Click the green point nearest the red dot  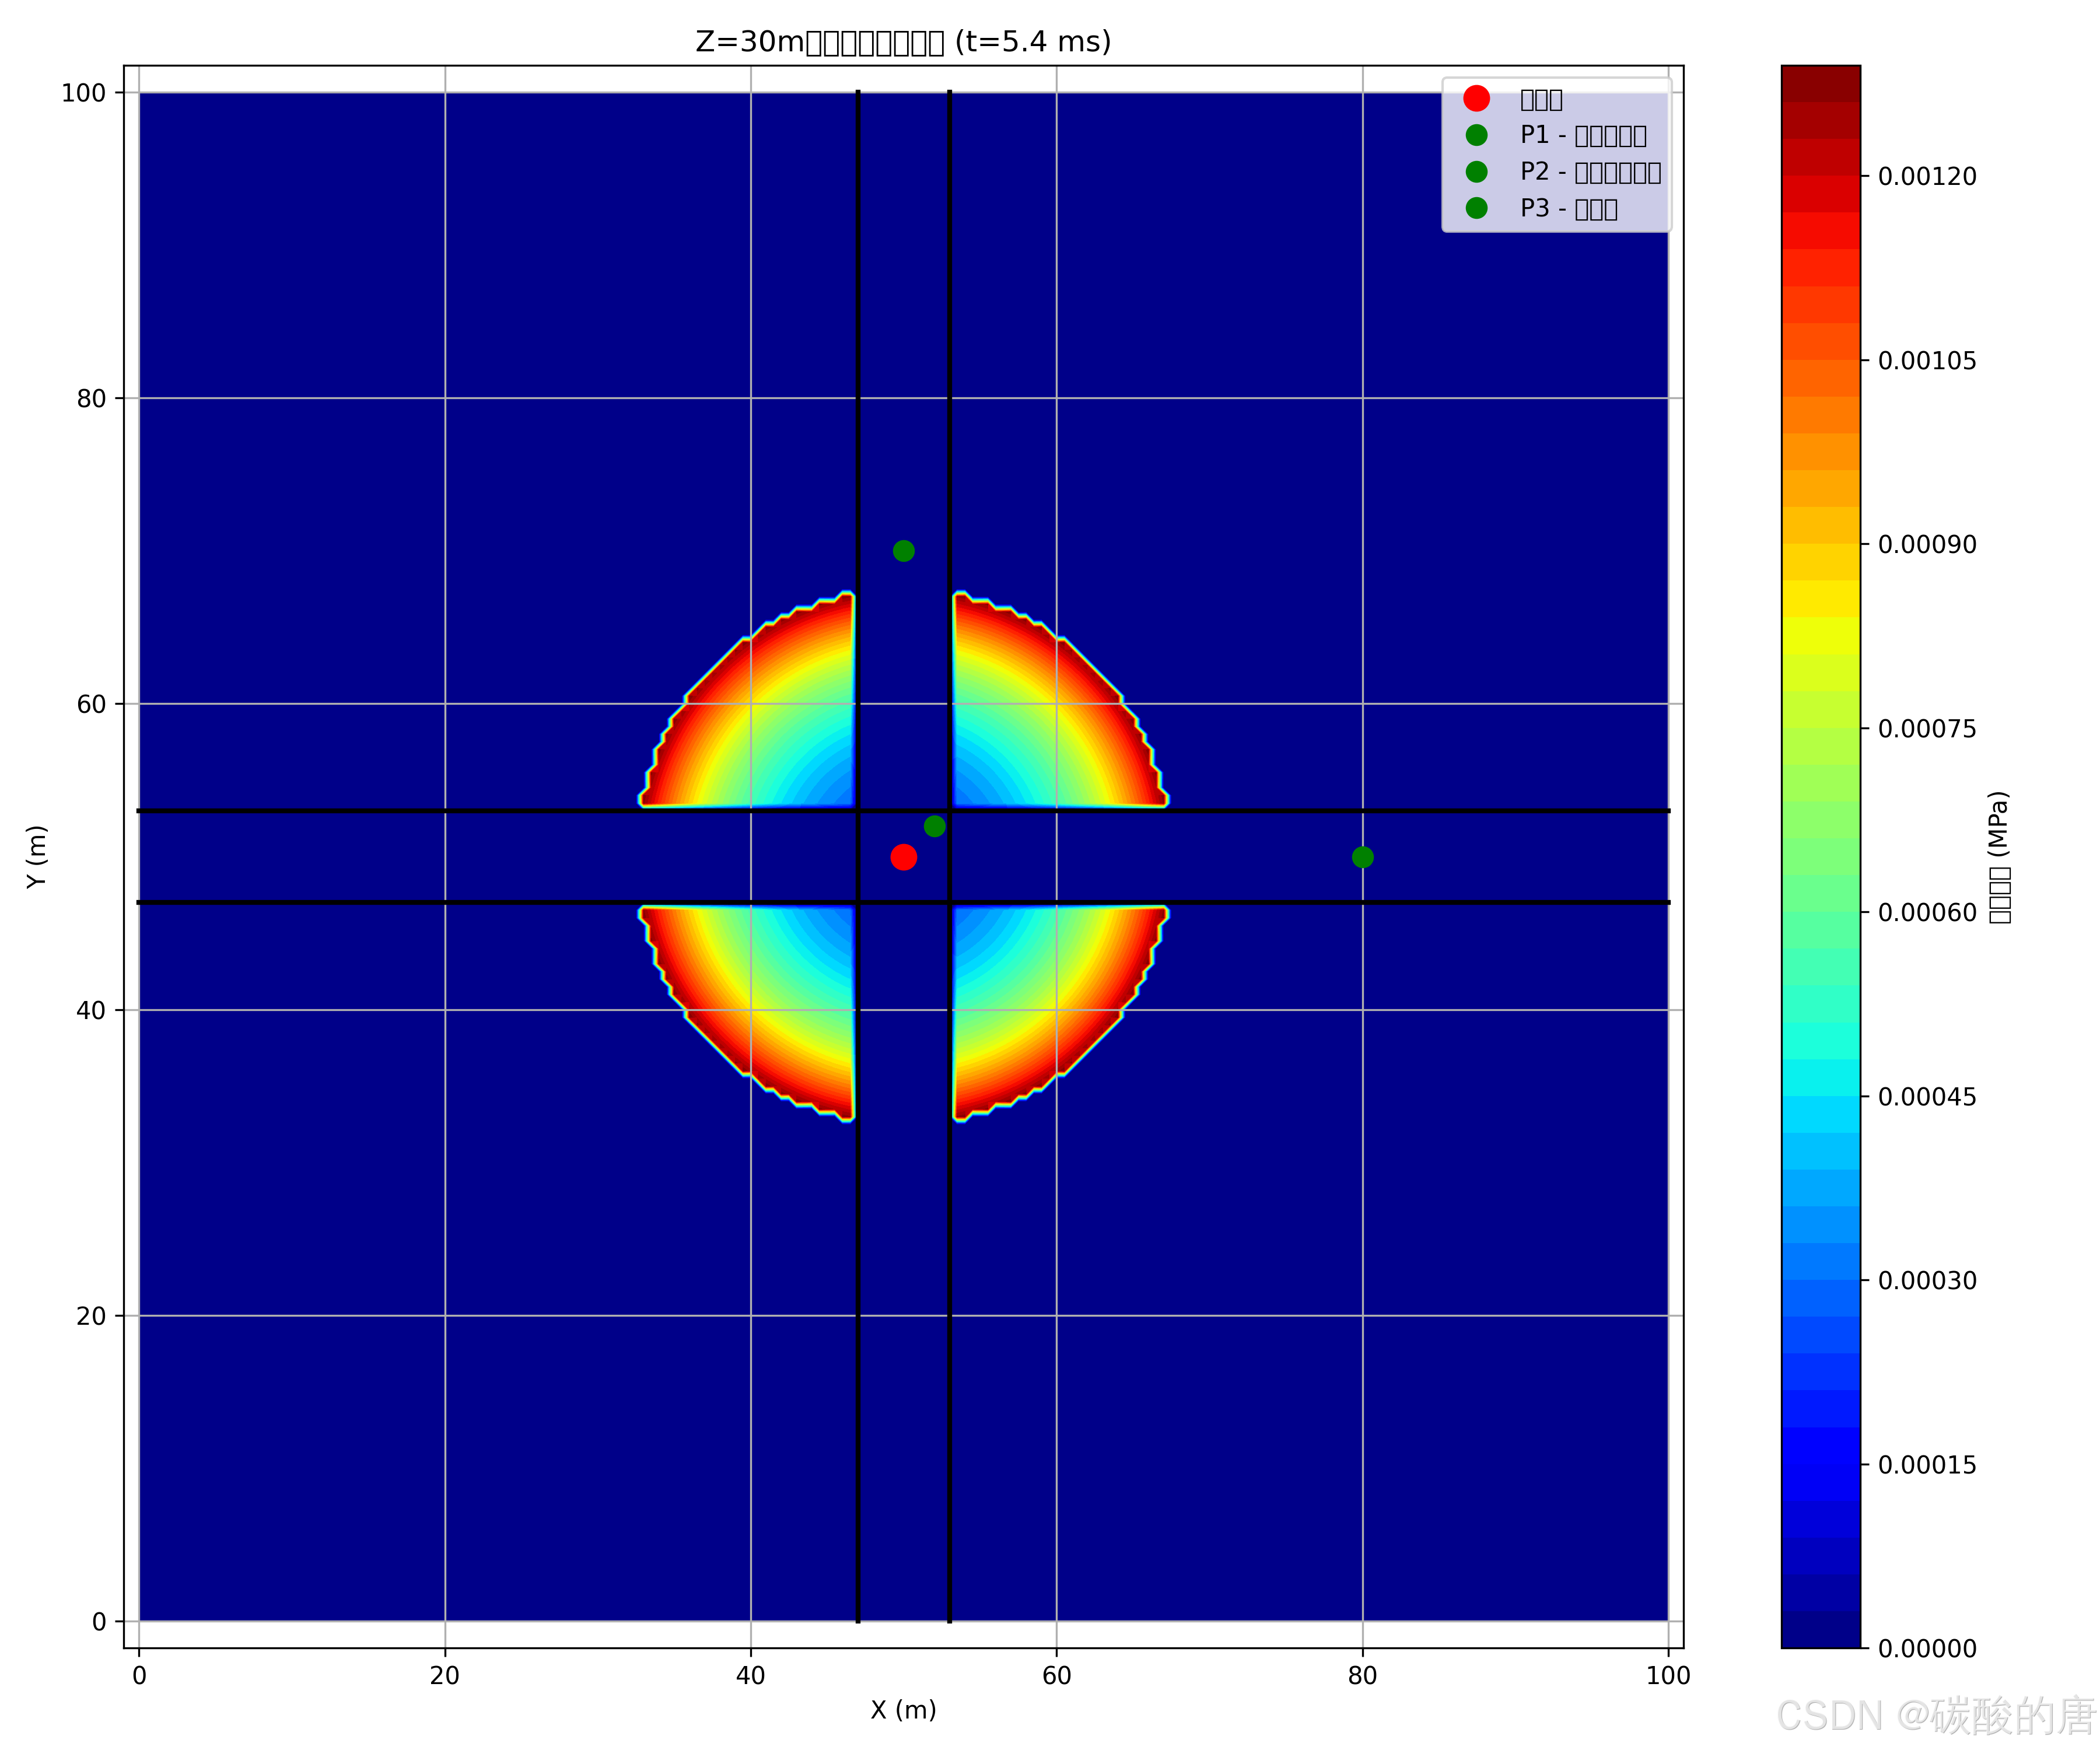[x=934, y=826]
